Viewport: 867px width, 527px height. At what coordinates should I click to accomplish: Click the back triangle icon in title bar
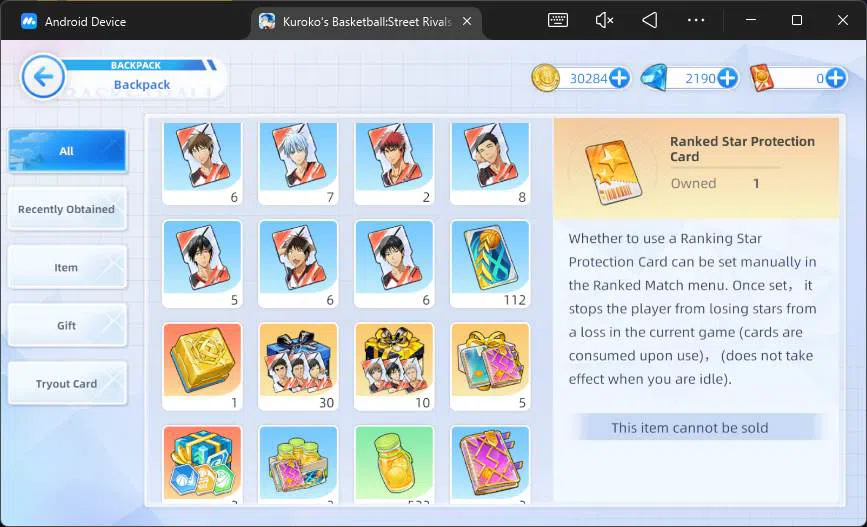coord(650,20)
